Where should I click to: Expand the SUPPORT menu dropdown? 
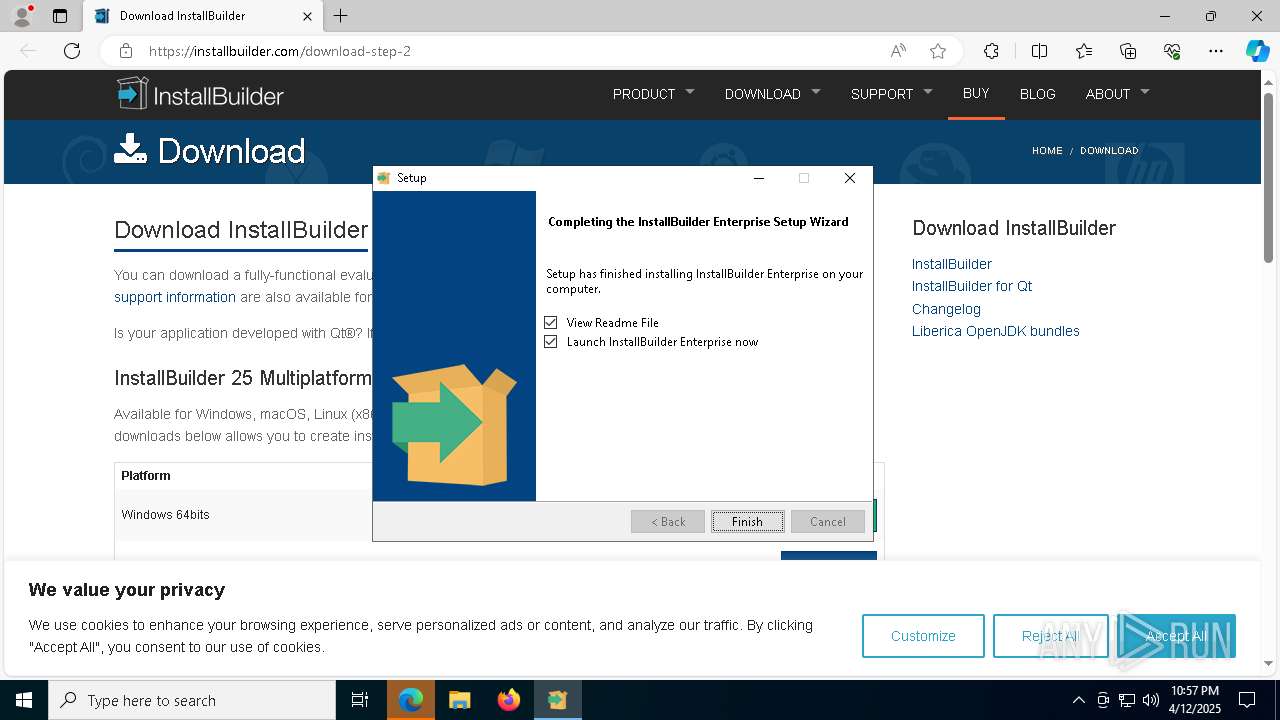(891, 94)
